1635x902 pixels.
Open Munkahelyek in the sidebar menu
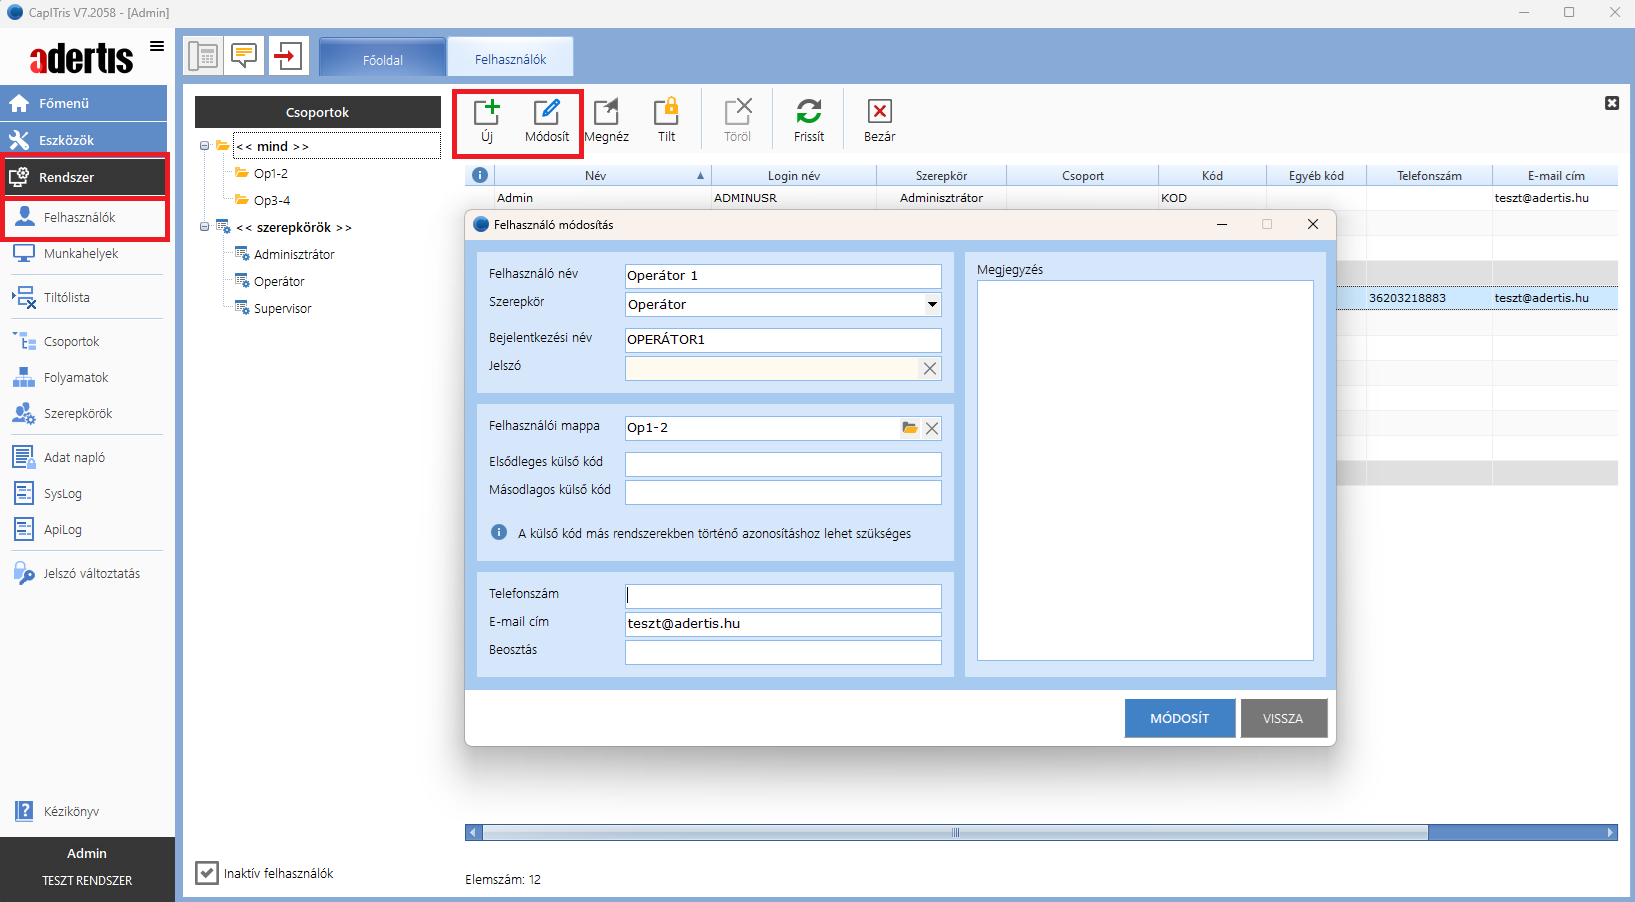(81, 254)
